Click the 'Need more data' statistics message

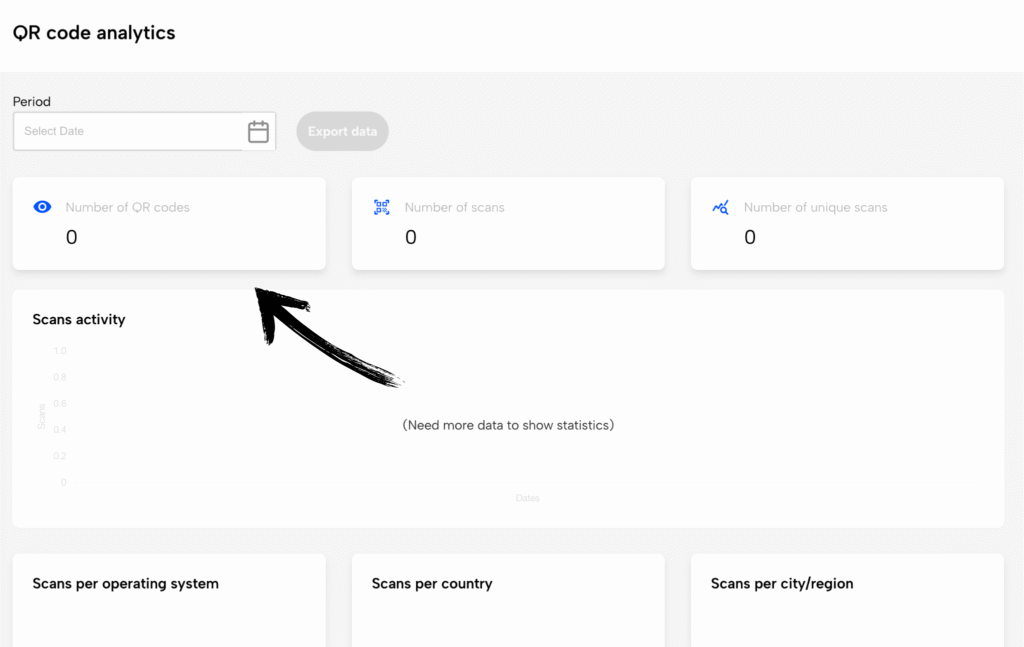point(508,424)
